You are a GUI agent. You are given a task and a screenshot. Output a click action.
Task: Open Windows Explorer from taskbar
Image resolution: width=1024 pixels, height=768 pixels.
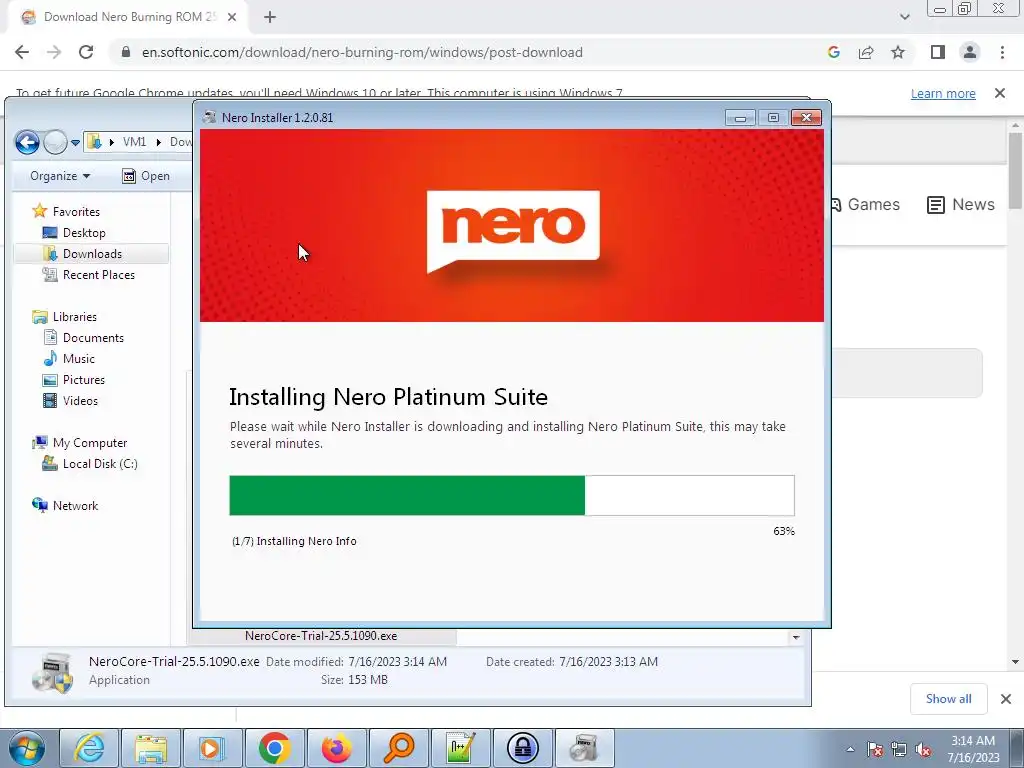coord(151,748)
